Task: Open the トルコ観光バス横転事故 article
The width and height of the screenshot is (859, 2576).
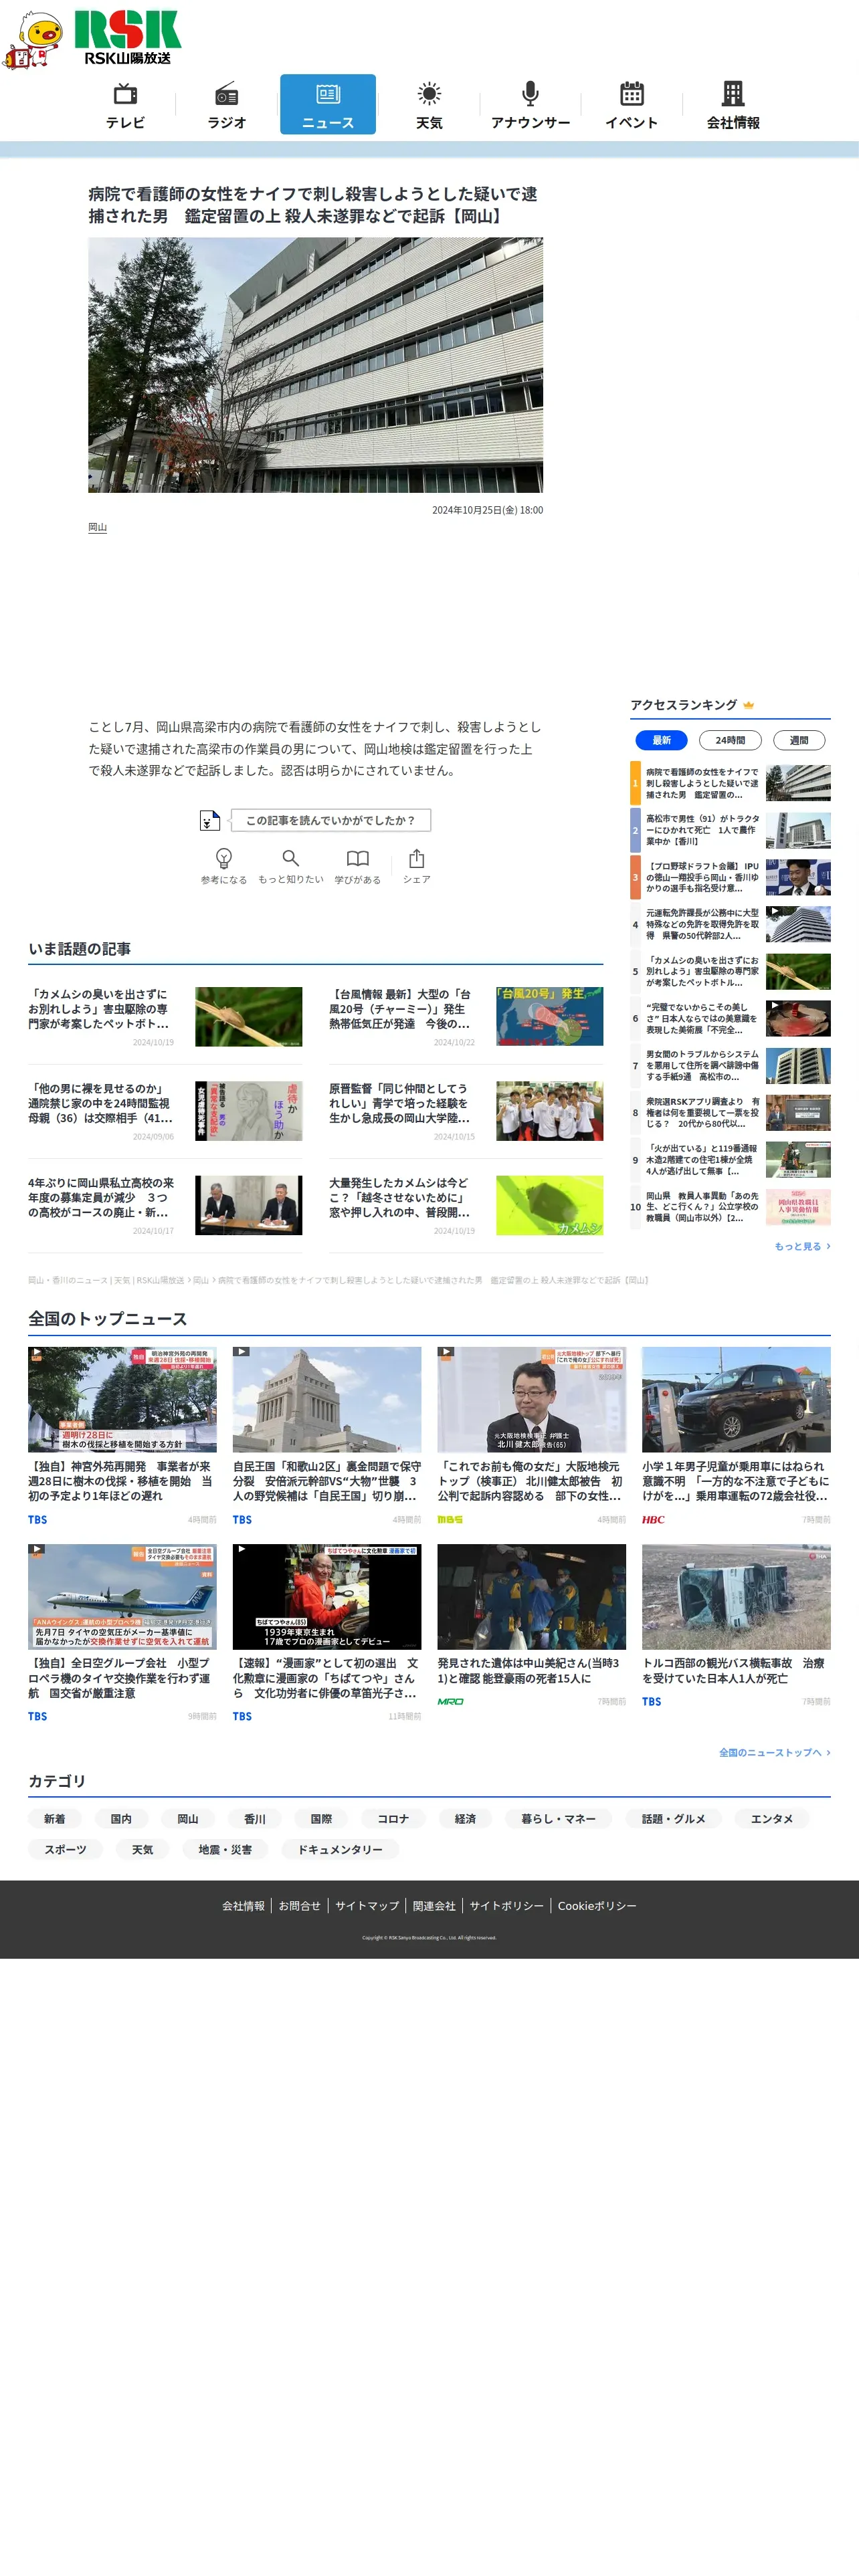Action: [736, 1624]
